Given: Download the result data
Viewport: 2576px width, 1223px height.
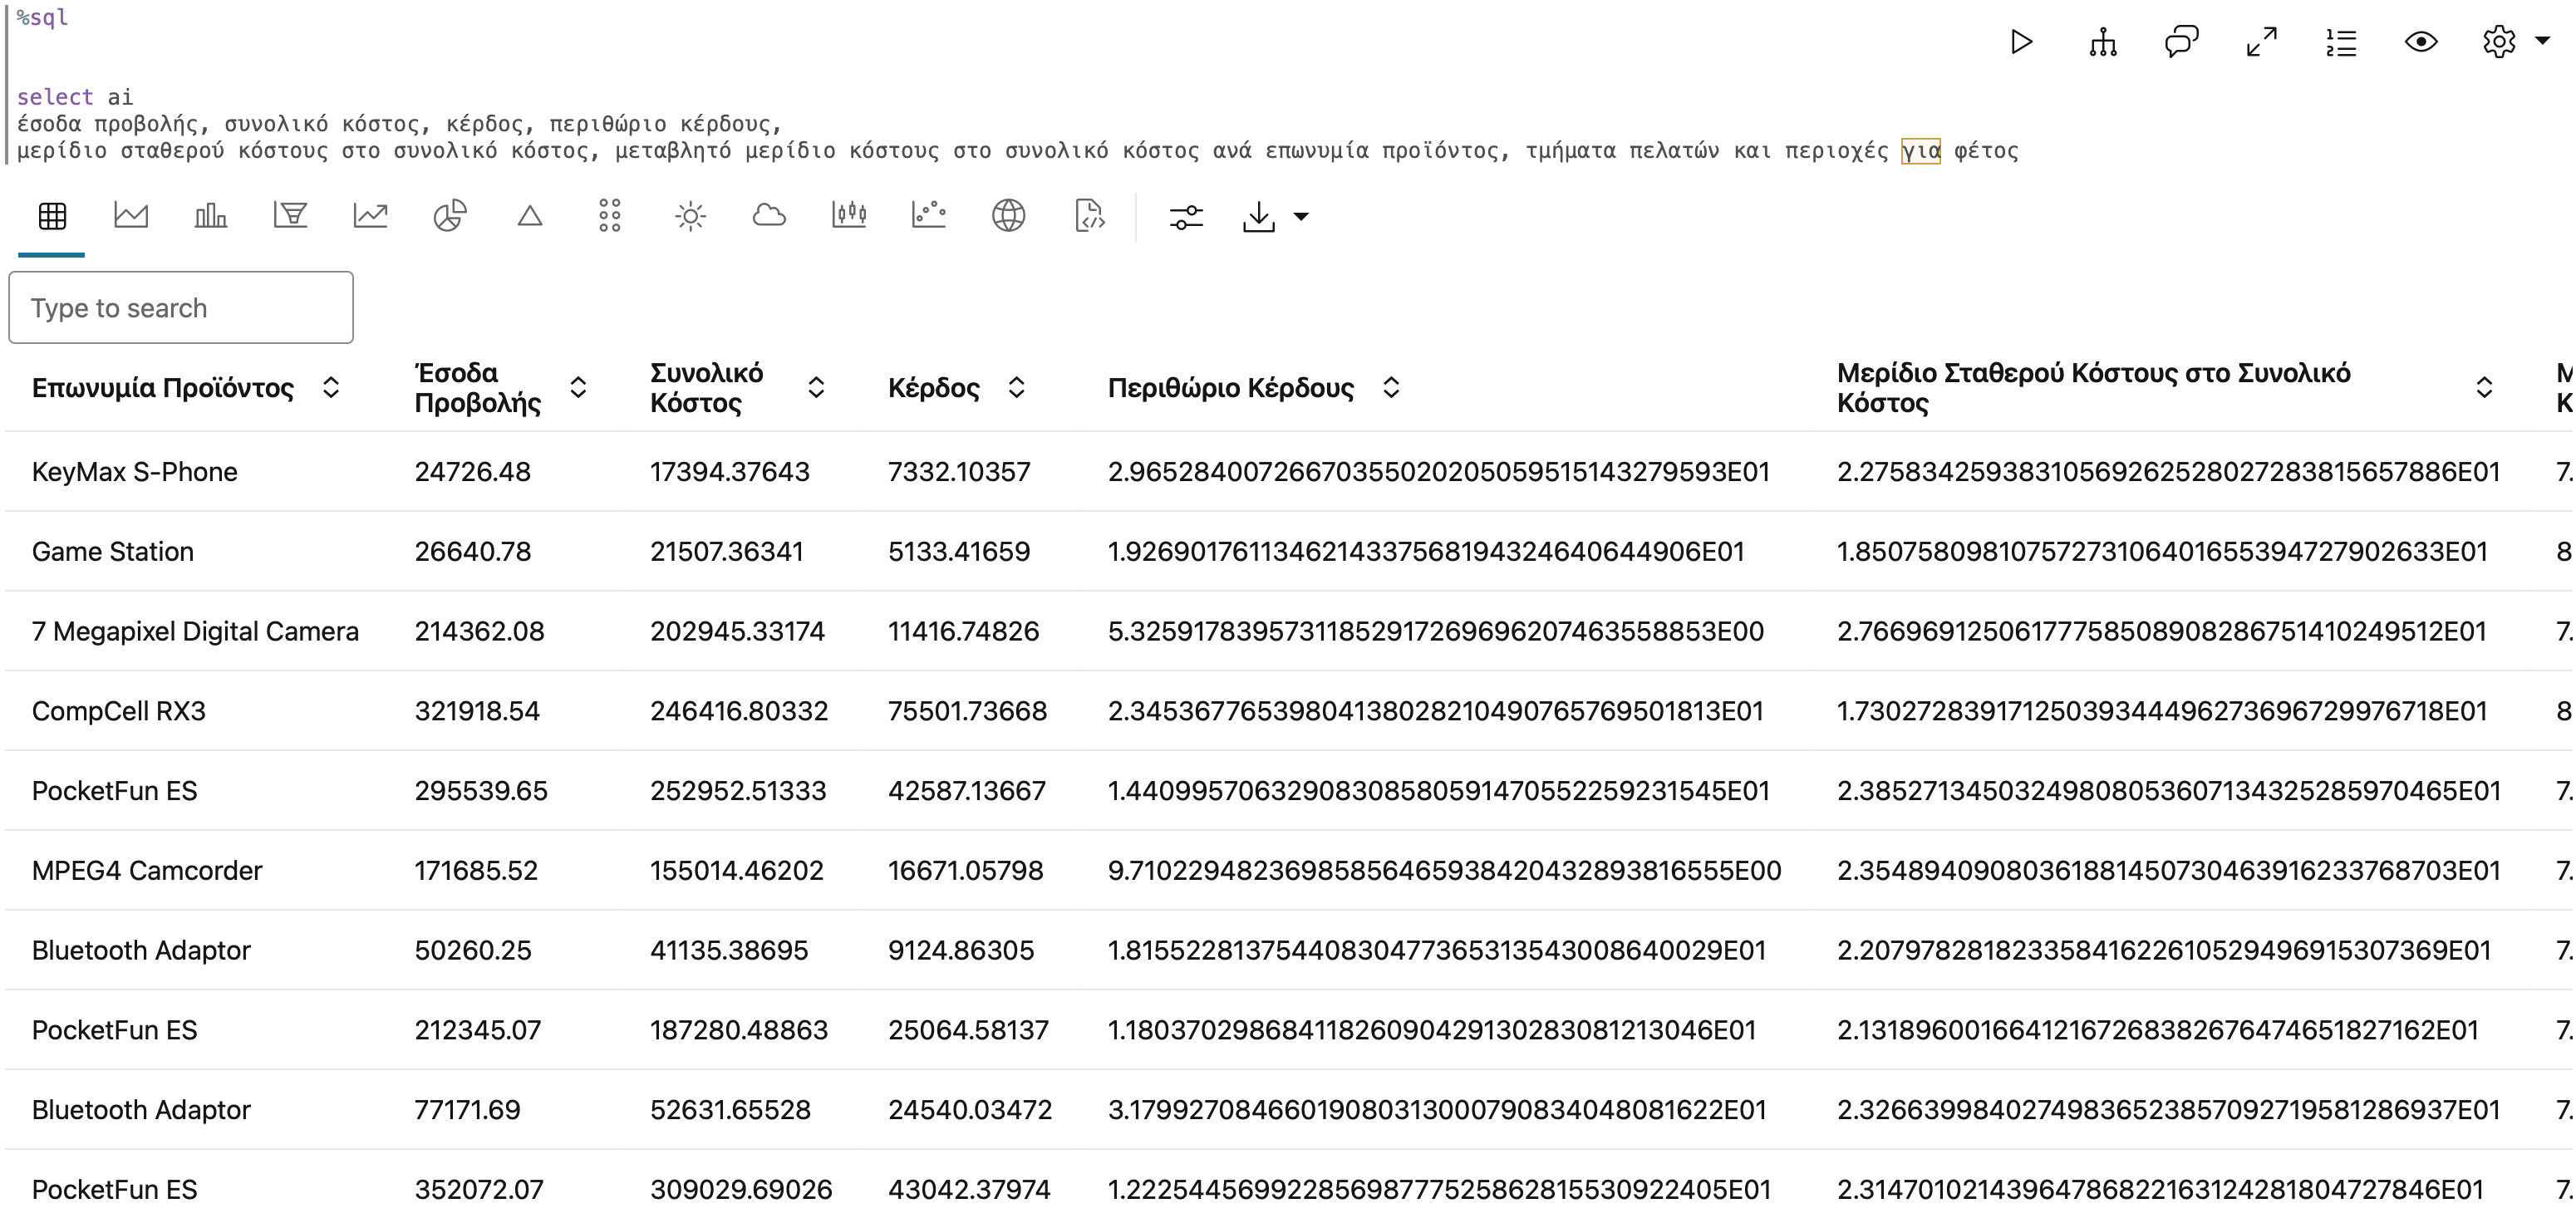Looking at the screenshot, I should (1259, 217).
